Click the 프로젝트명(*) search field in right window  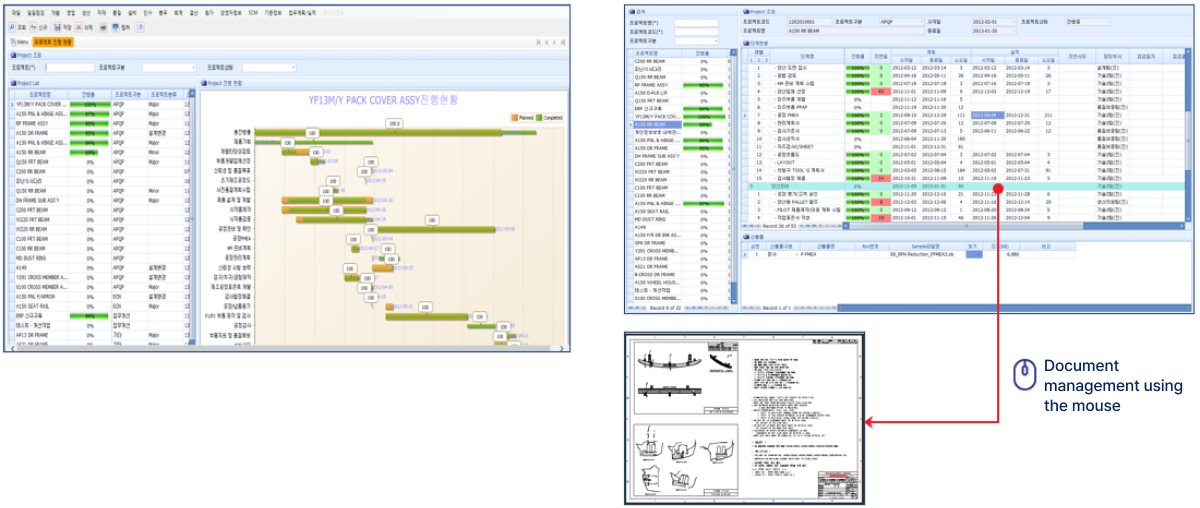[x=696, y=22]
